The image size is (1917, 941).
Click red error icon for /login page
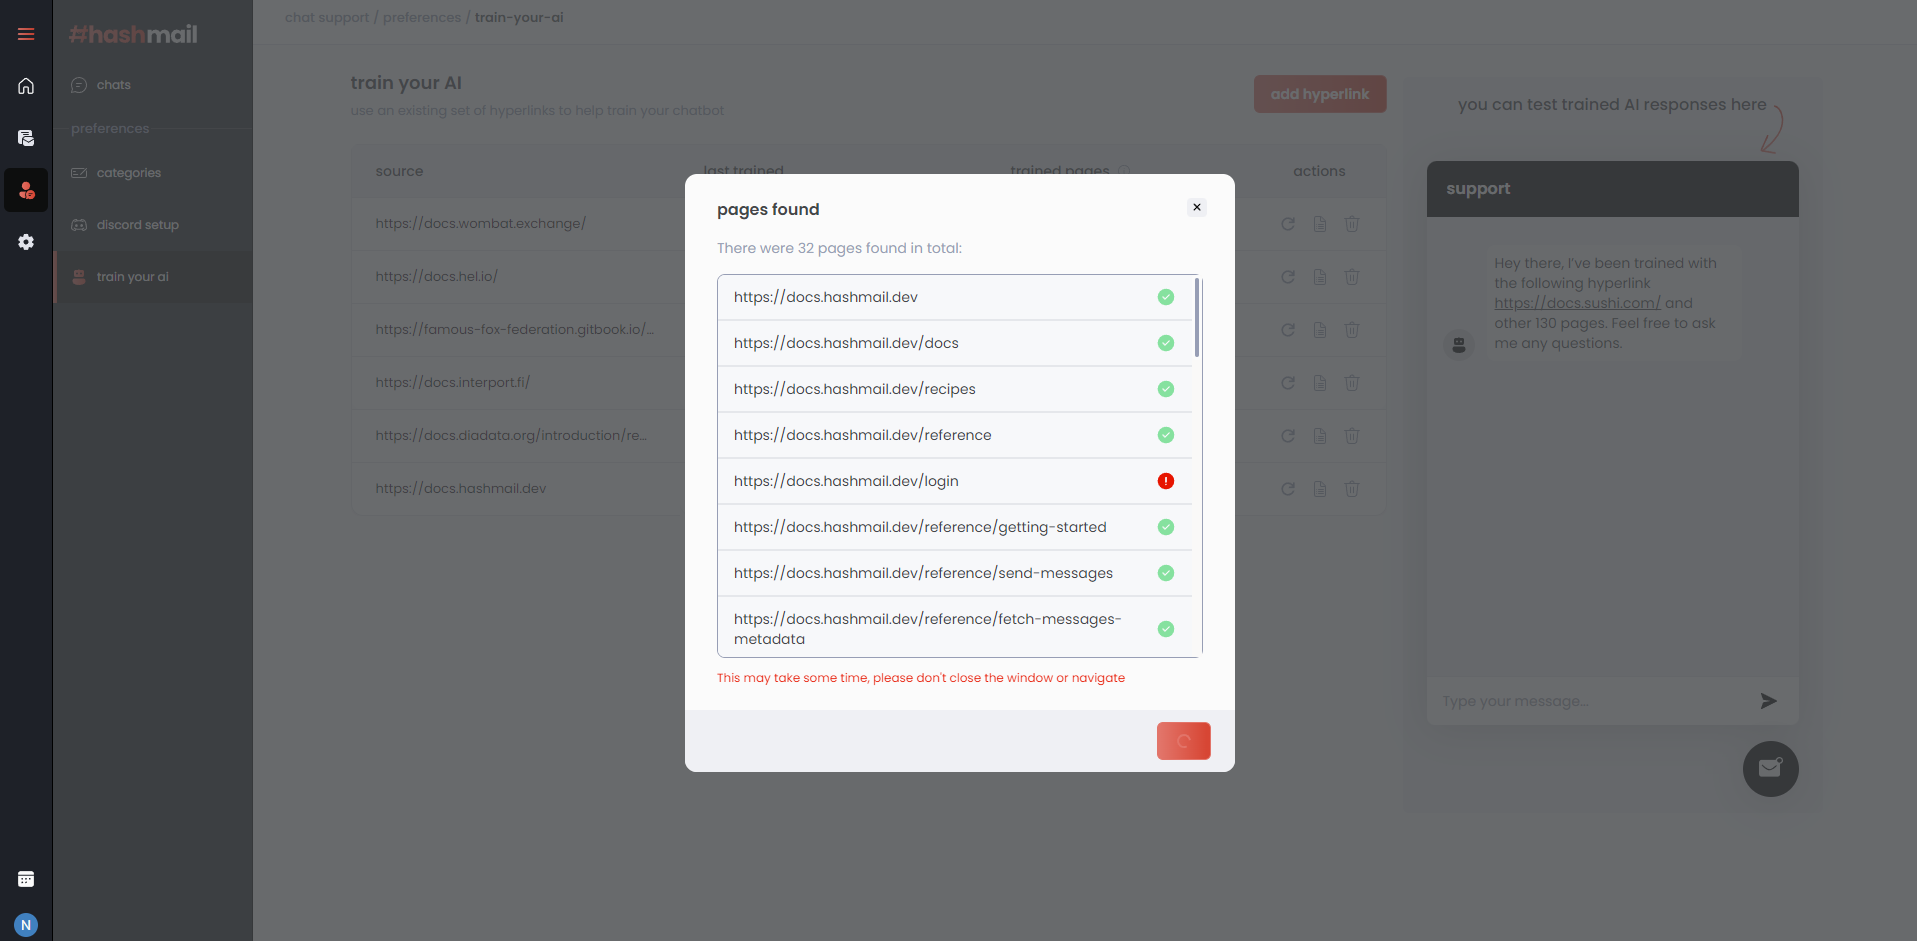pyautogui.click(x=1166, y=481)
